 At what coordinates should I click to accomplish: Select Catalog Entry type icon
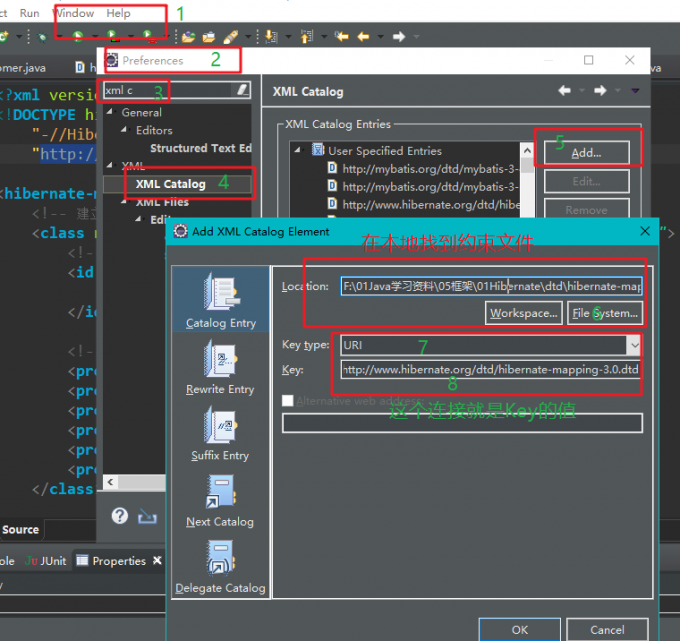coord(222,291)
